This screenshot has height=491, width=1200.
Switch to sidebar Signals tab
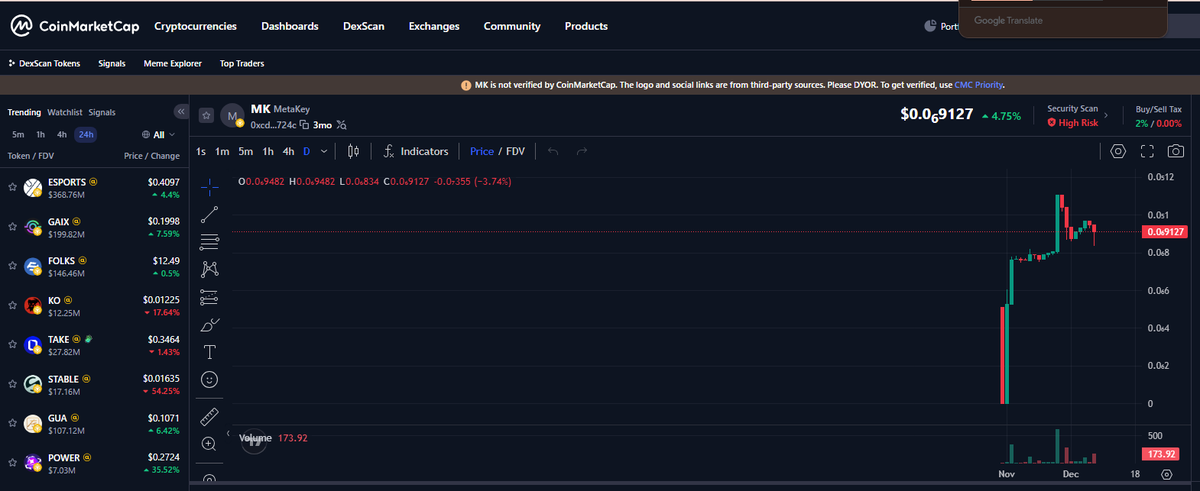pyautogui.click(x=102, y=112)
